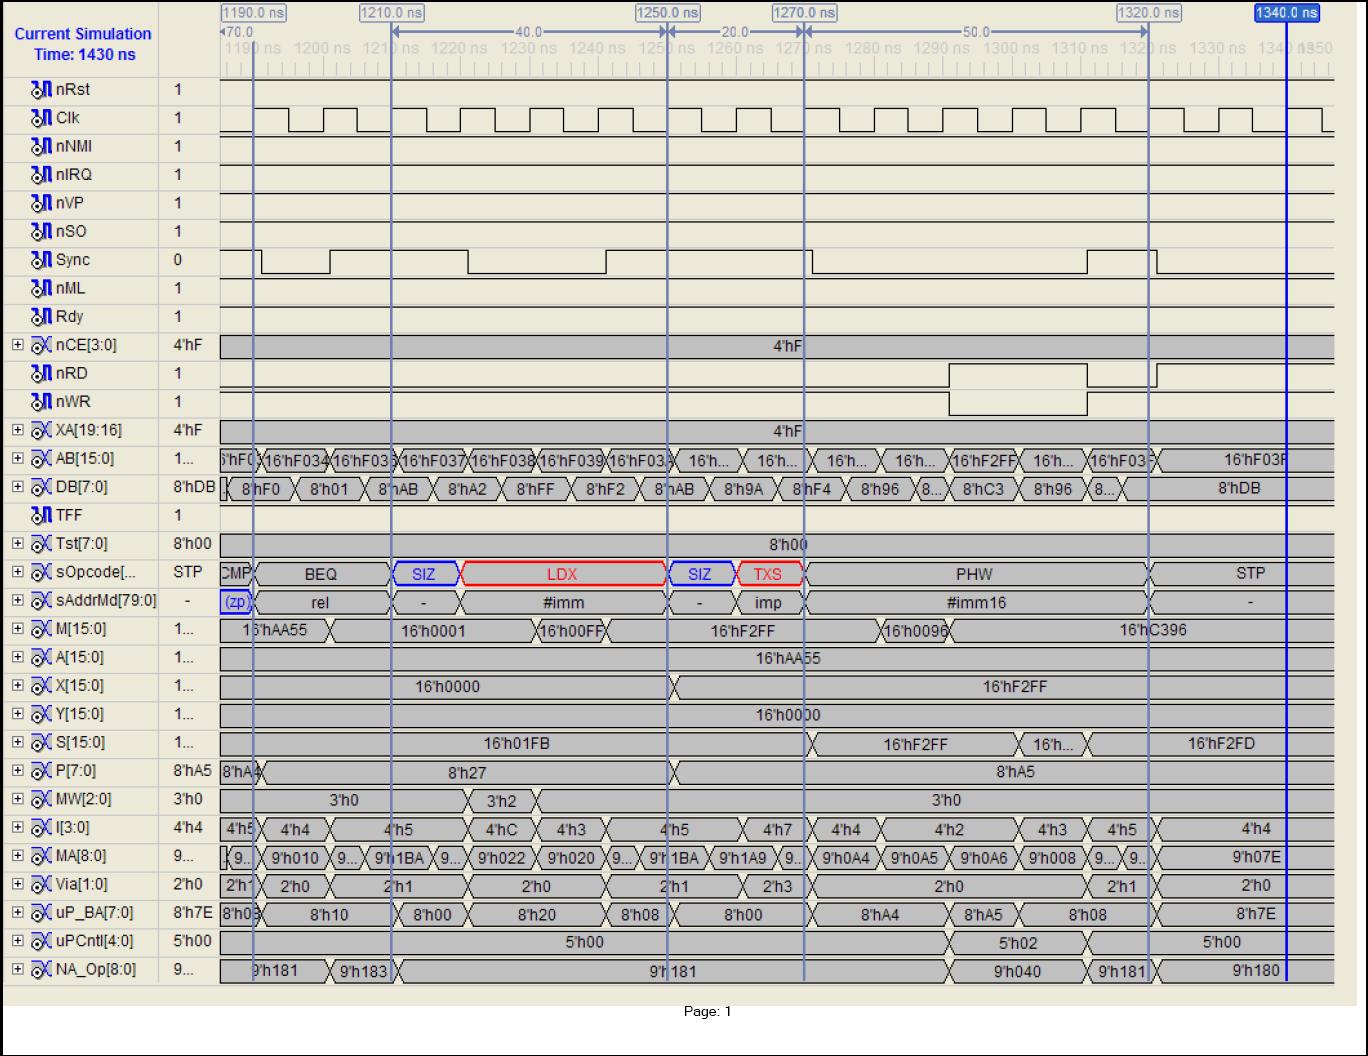
Task: Expand the nCE[3:0] bus
Action: (17, 345)
